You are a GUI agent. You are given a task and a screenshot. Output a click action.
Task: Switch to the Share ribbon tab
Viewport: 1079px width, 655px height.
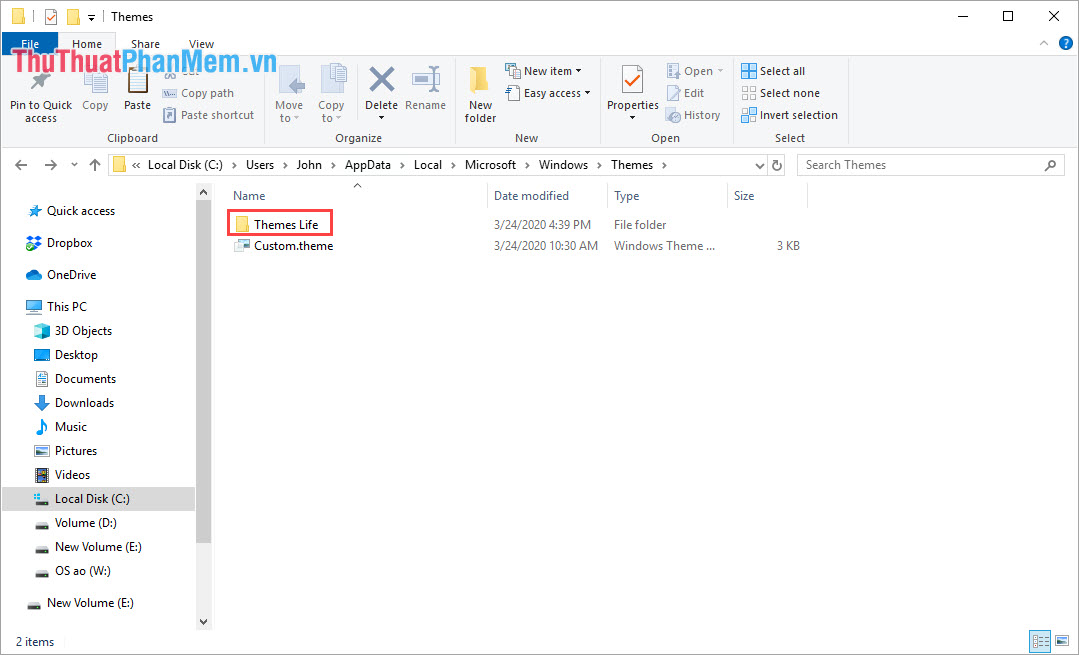click(145, 43)
